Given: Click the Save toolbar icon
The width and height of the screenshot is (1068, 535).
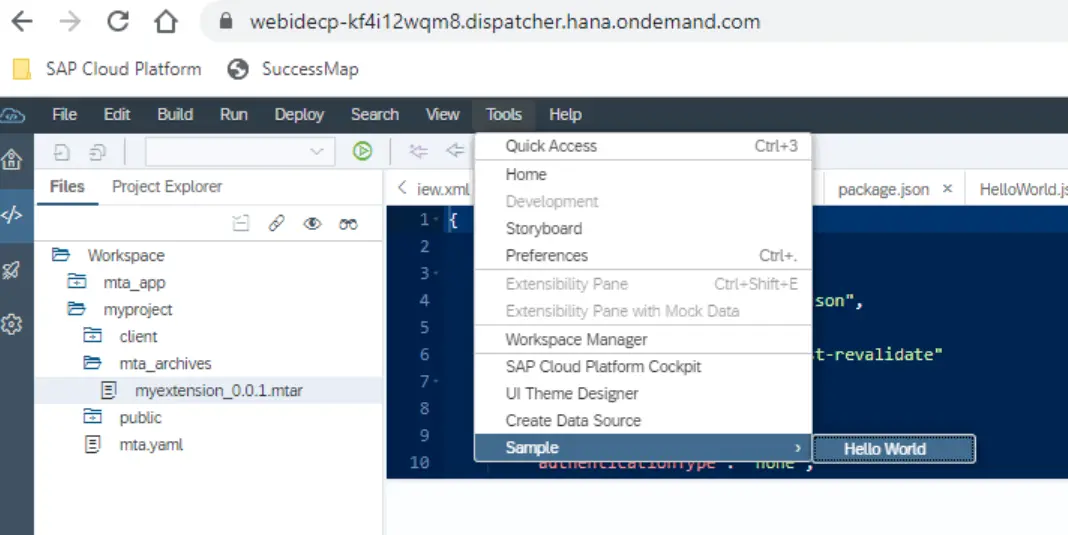Looking at the screenshot, I should pos(62,152).
